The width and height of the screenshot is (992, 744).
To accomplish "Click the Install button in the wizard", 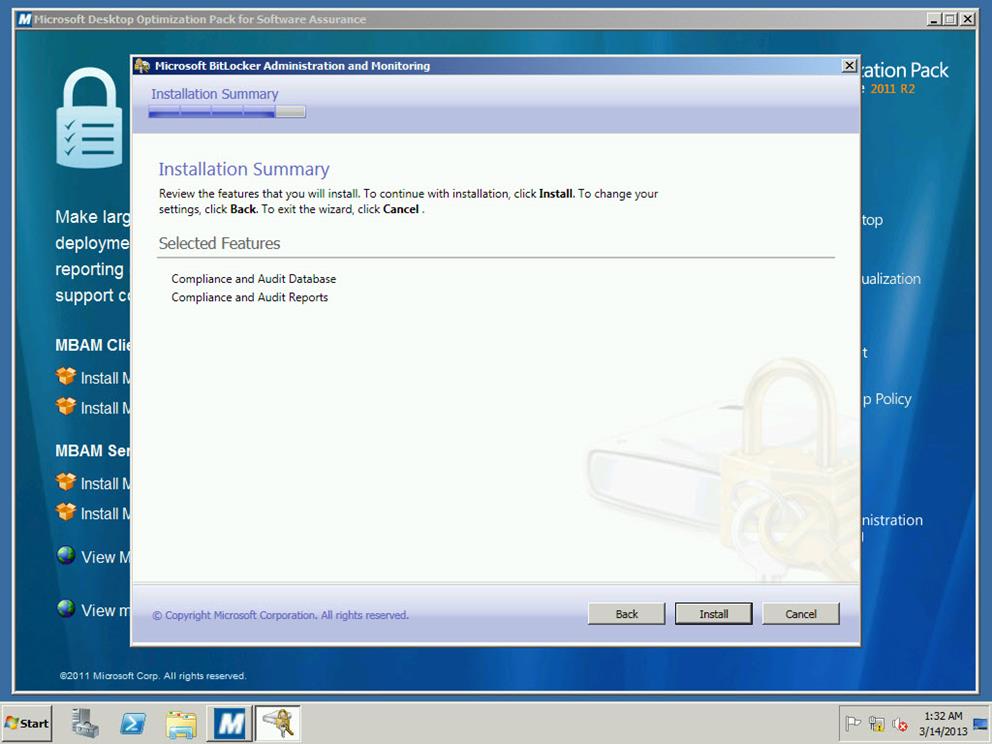I will [714, 614].
